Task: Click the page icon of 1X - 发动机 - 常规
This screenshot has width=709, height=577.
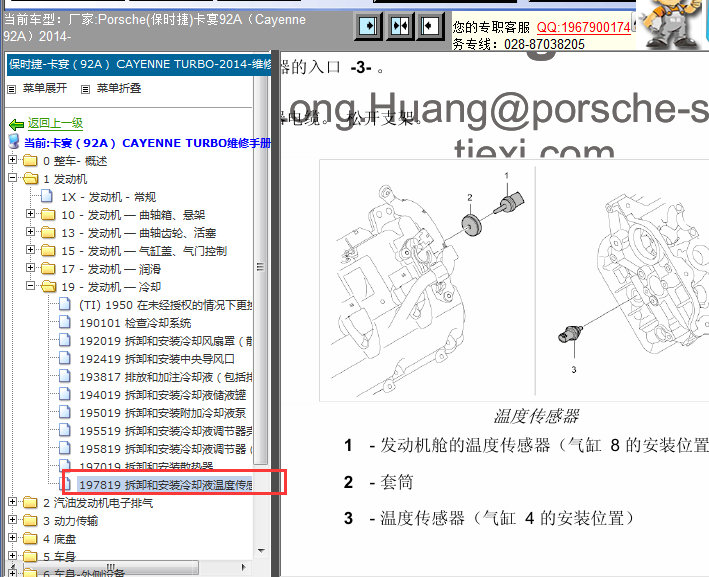Action: 47,196
